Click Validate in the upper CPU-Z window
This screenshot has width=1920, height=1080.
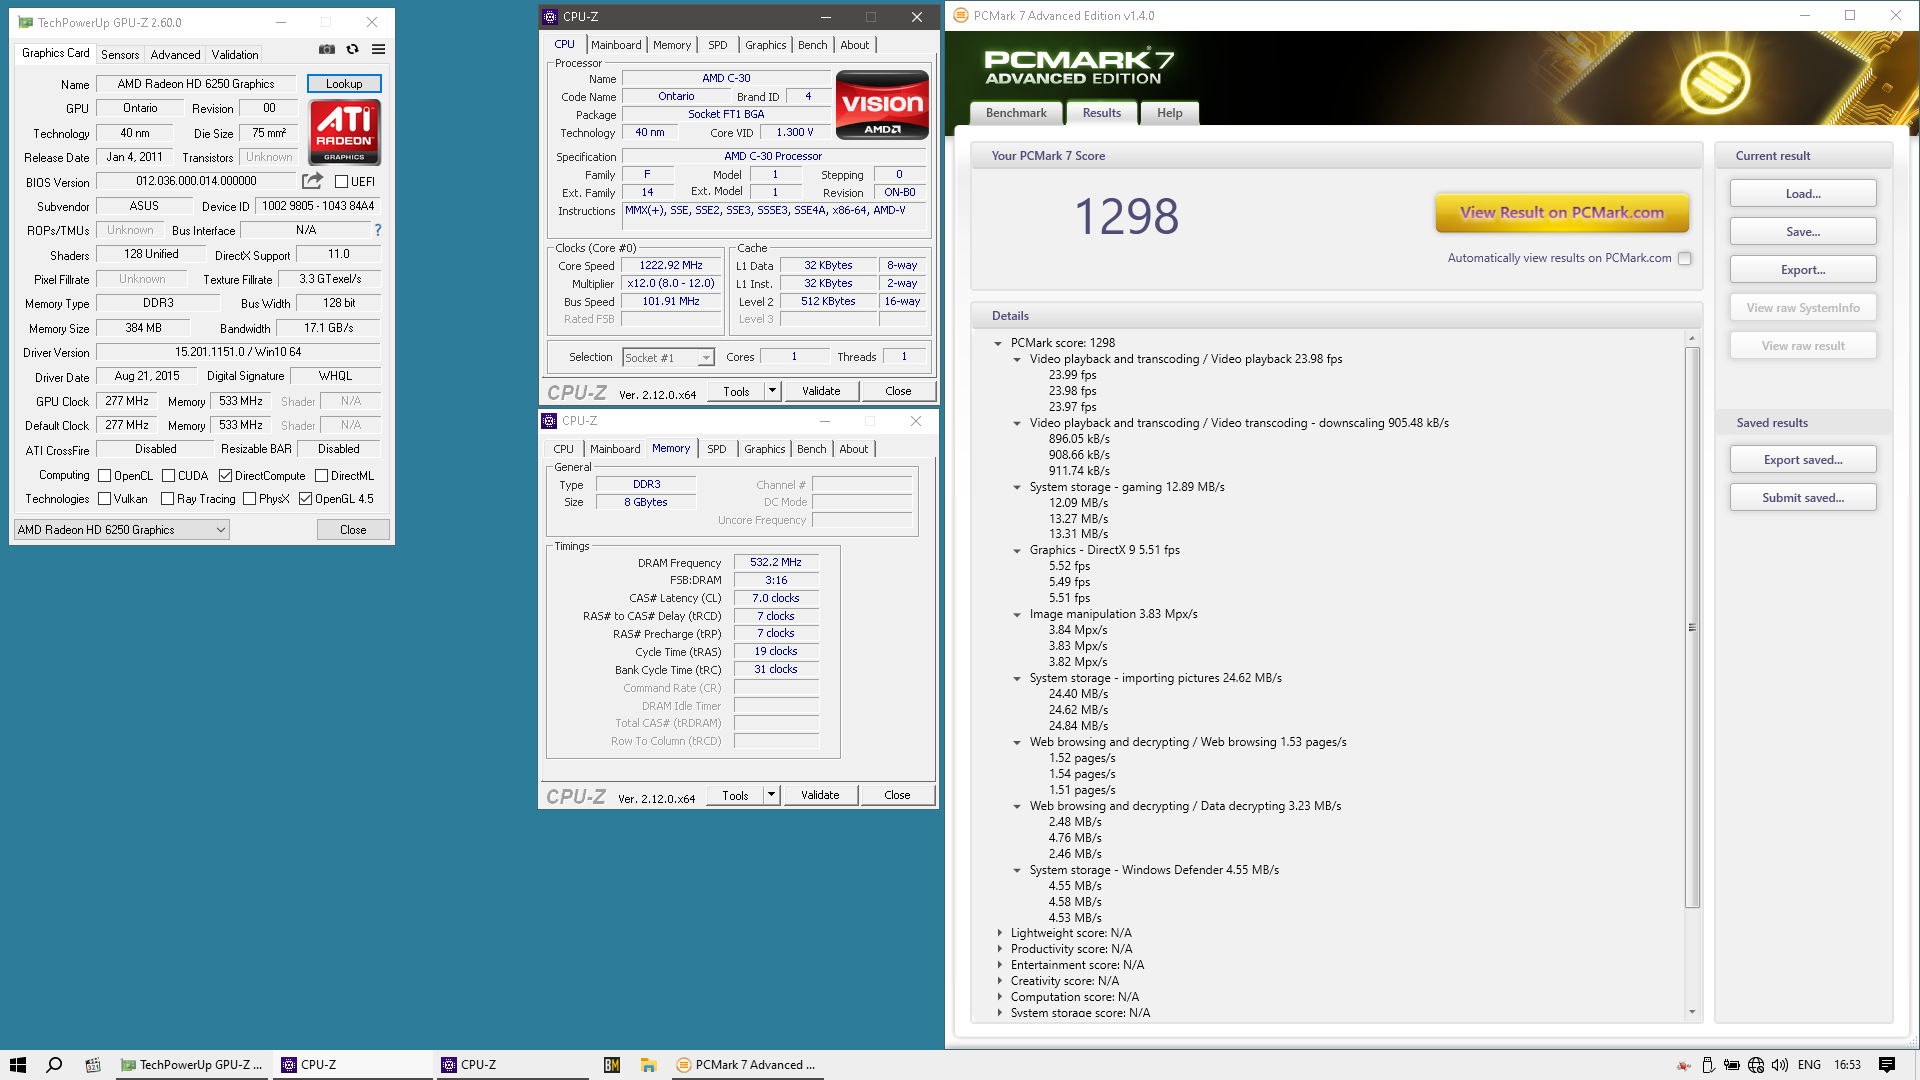tap(821, 391)
